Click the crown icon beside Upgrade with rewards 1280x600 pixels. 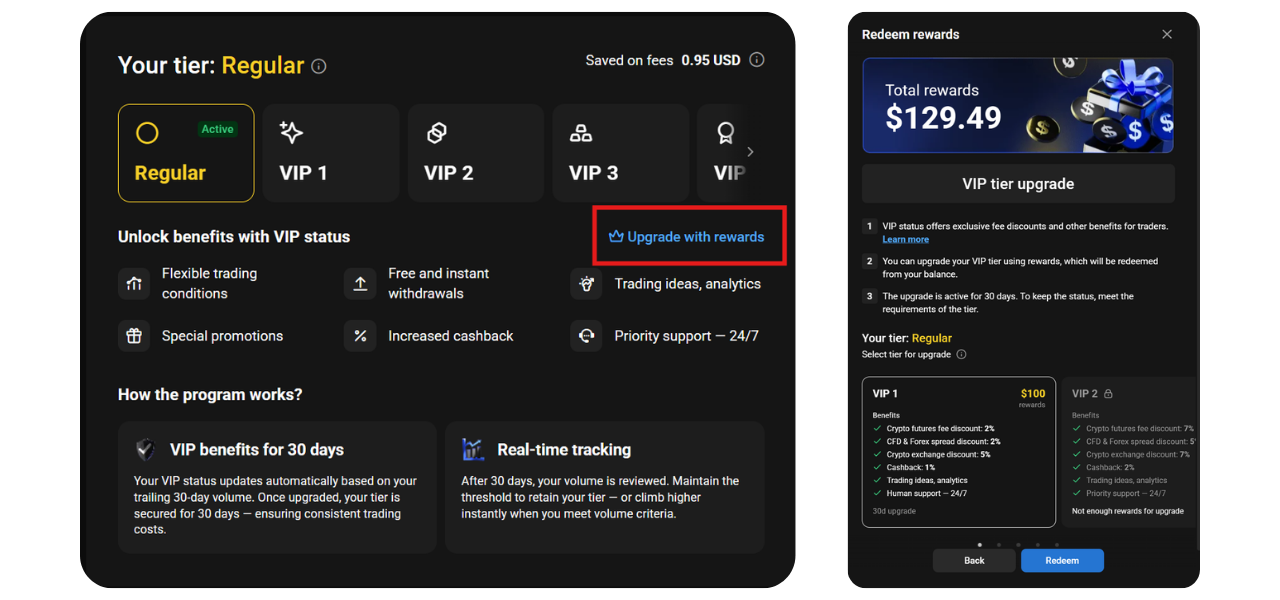616,237
